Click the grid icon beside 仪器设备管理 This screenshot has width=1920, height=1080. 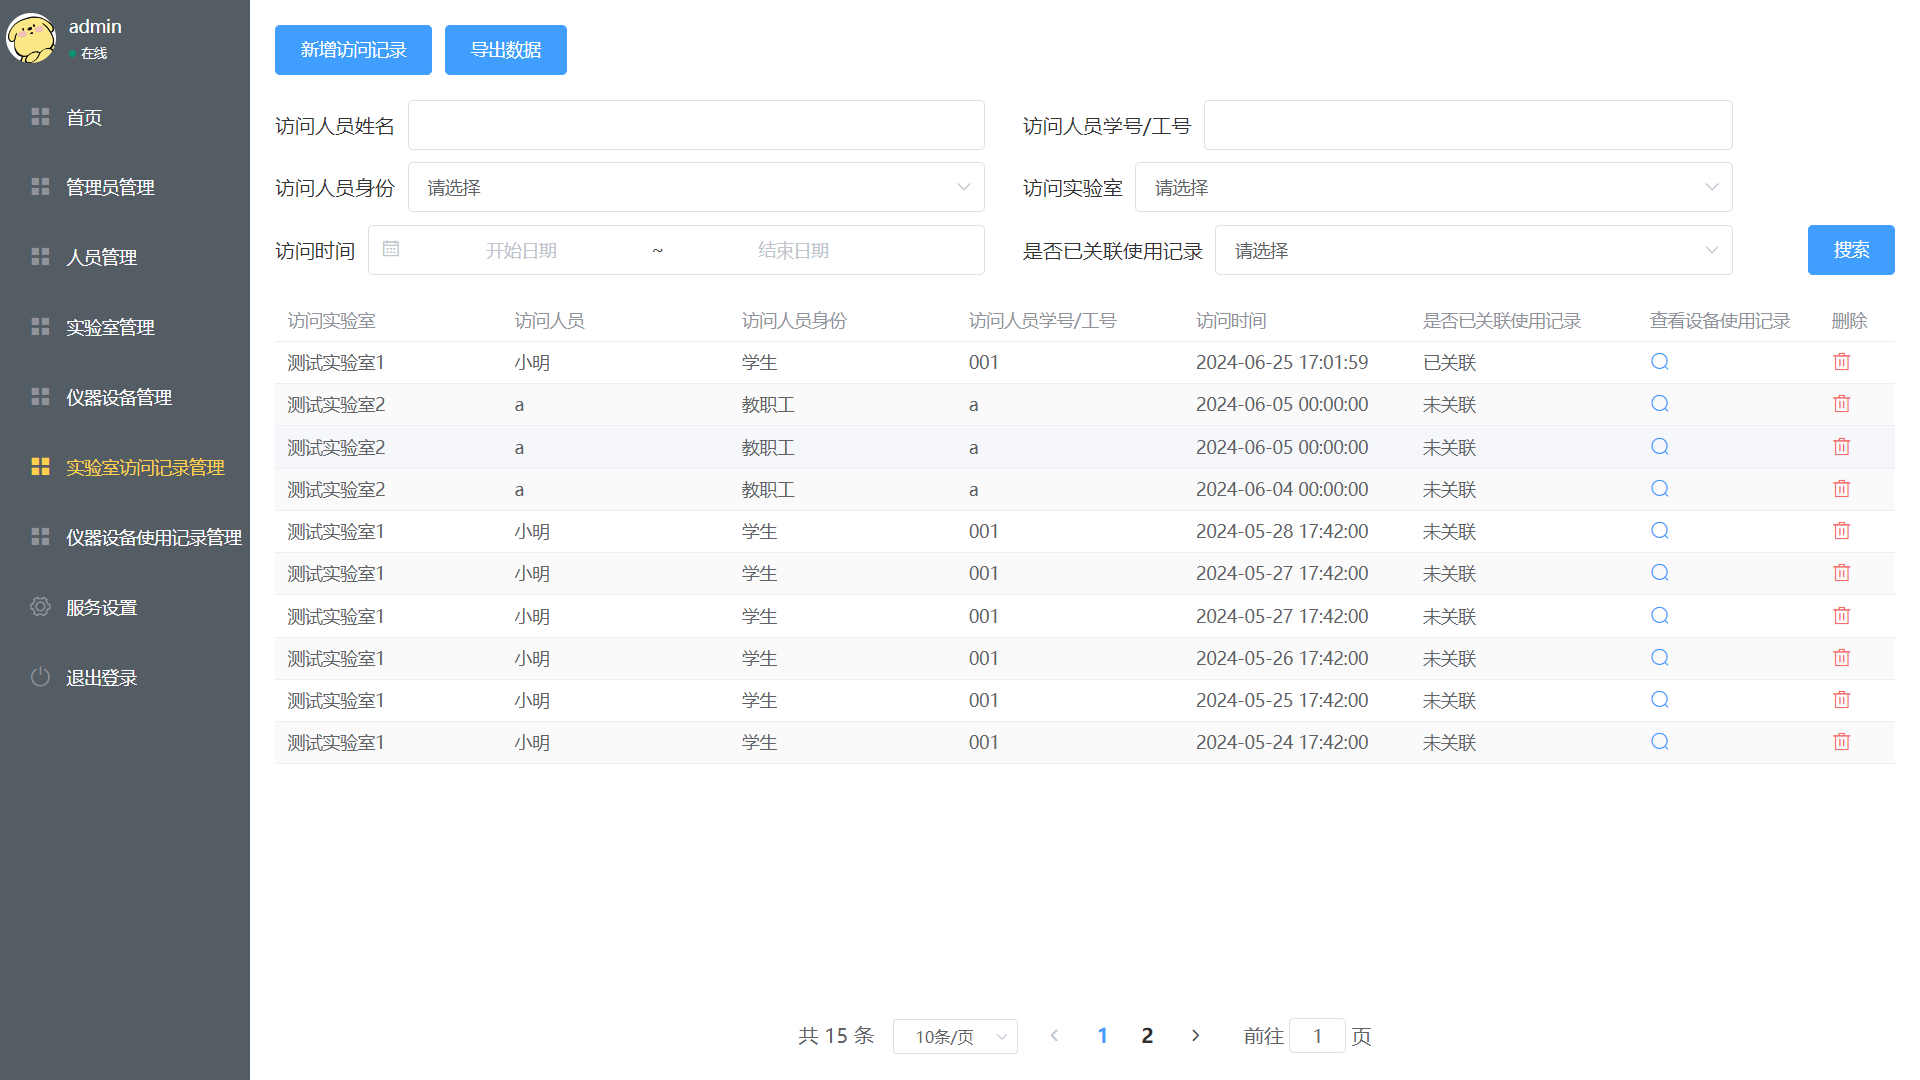(x=40, y=397)
